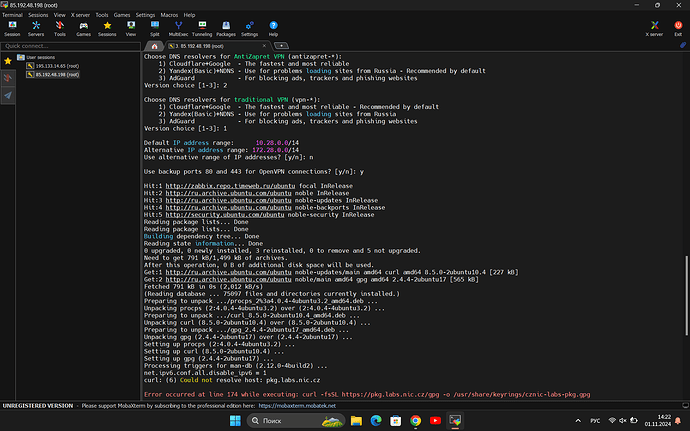Open Google Chrome from taskbar
This screenshot has width=690, height=431.
coord(415,421)
